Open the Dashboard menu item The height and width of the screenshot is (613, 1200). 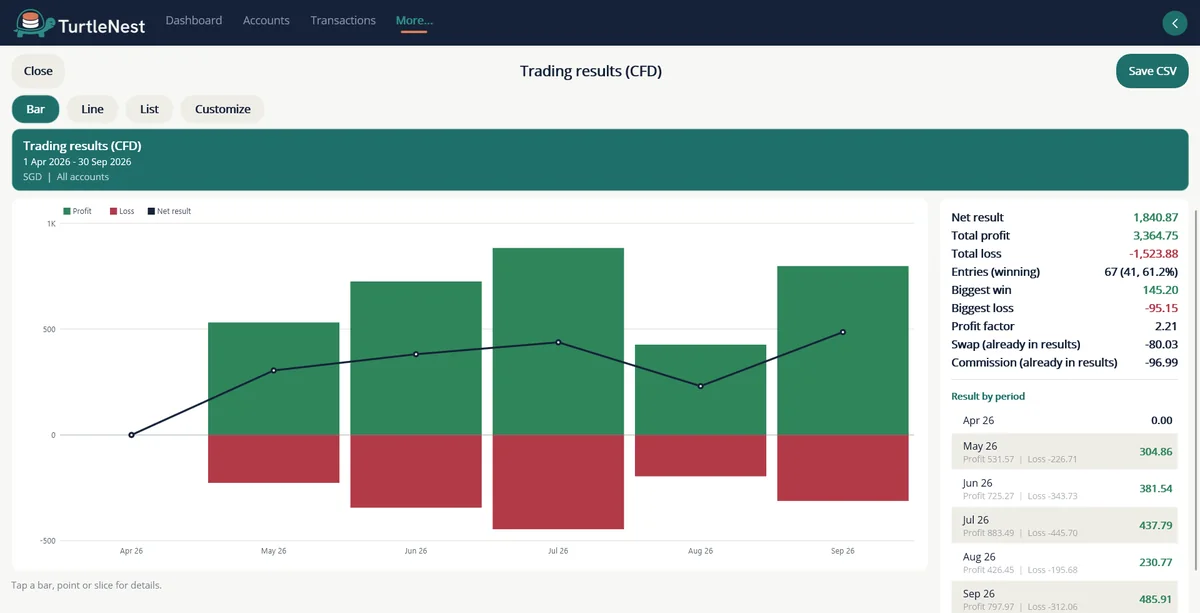[x=194, y=20]
